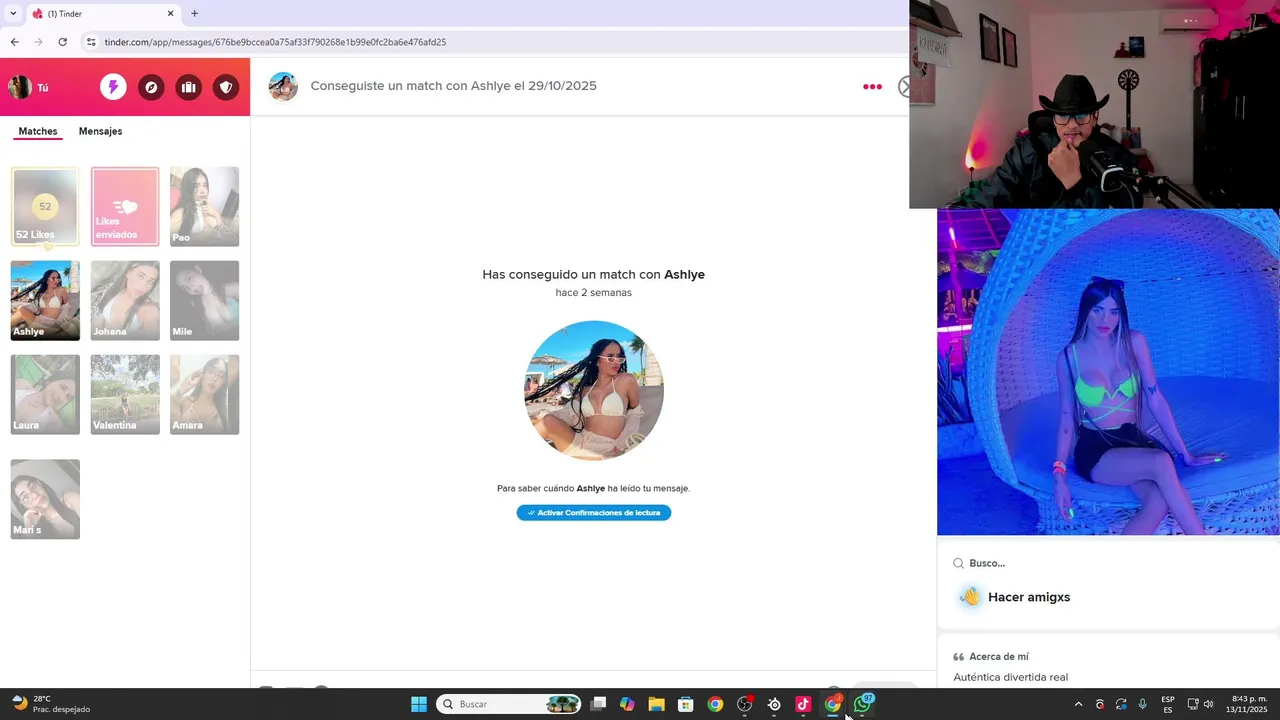Launch Copilot from the taskbar
The image size is (1280, 720).
tap(627, 704)
